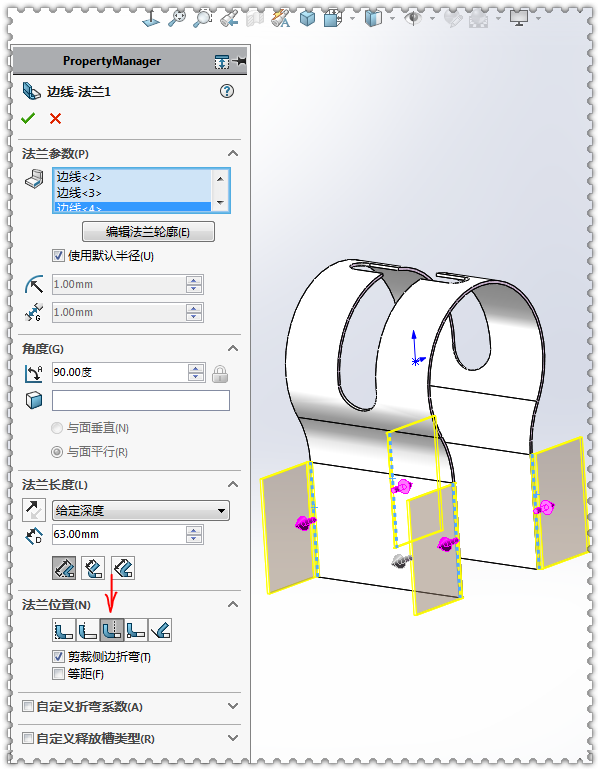
Task: Select Zoom to Area tool
Action: [x=202, y=19]
